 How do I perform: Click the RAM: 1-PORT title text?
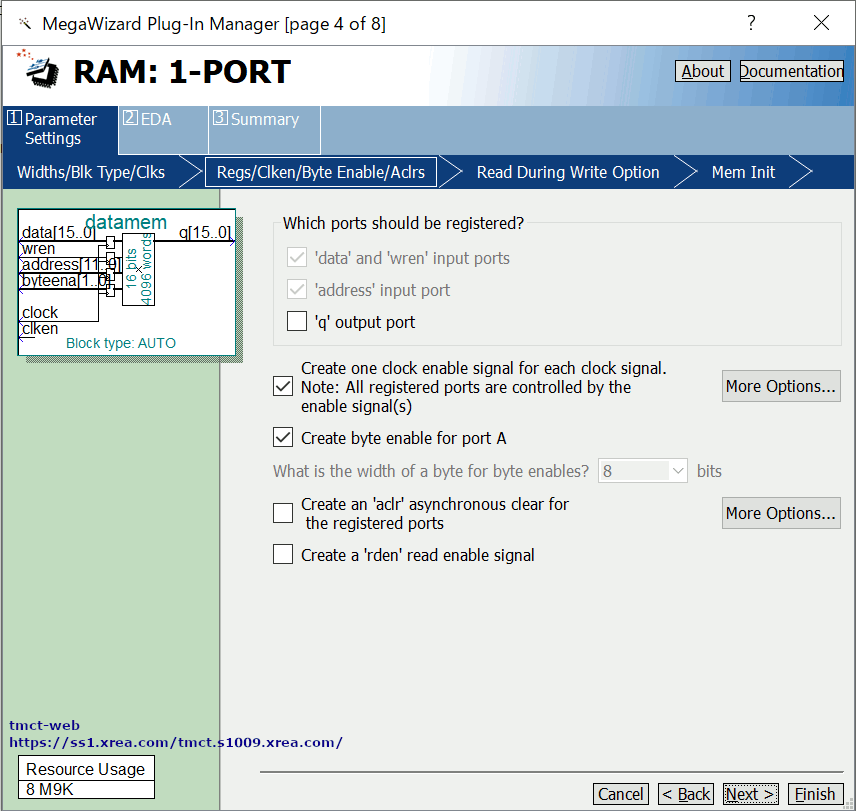[x=182, y=71]
